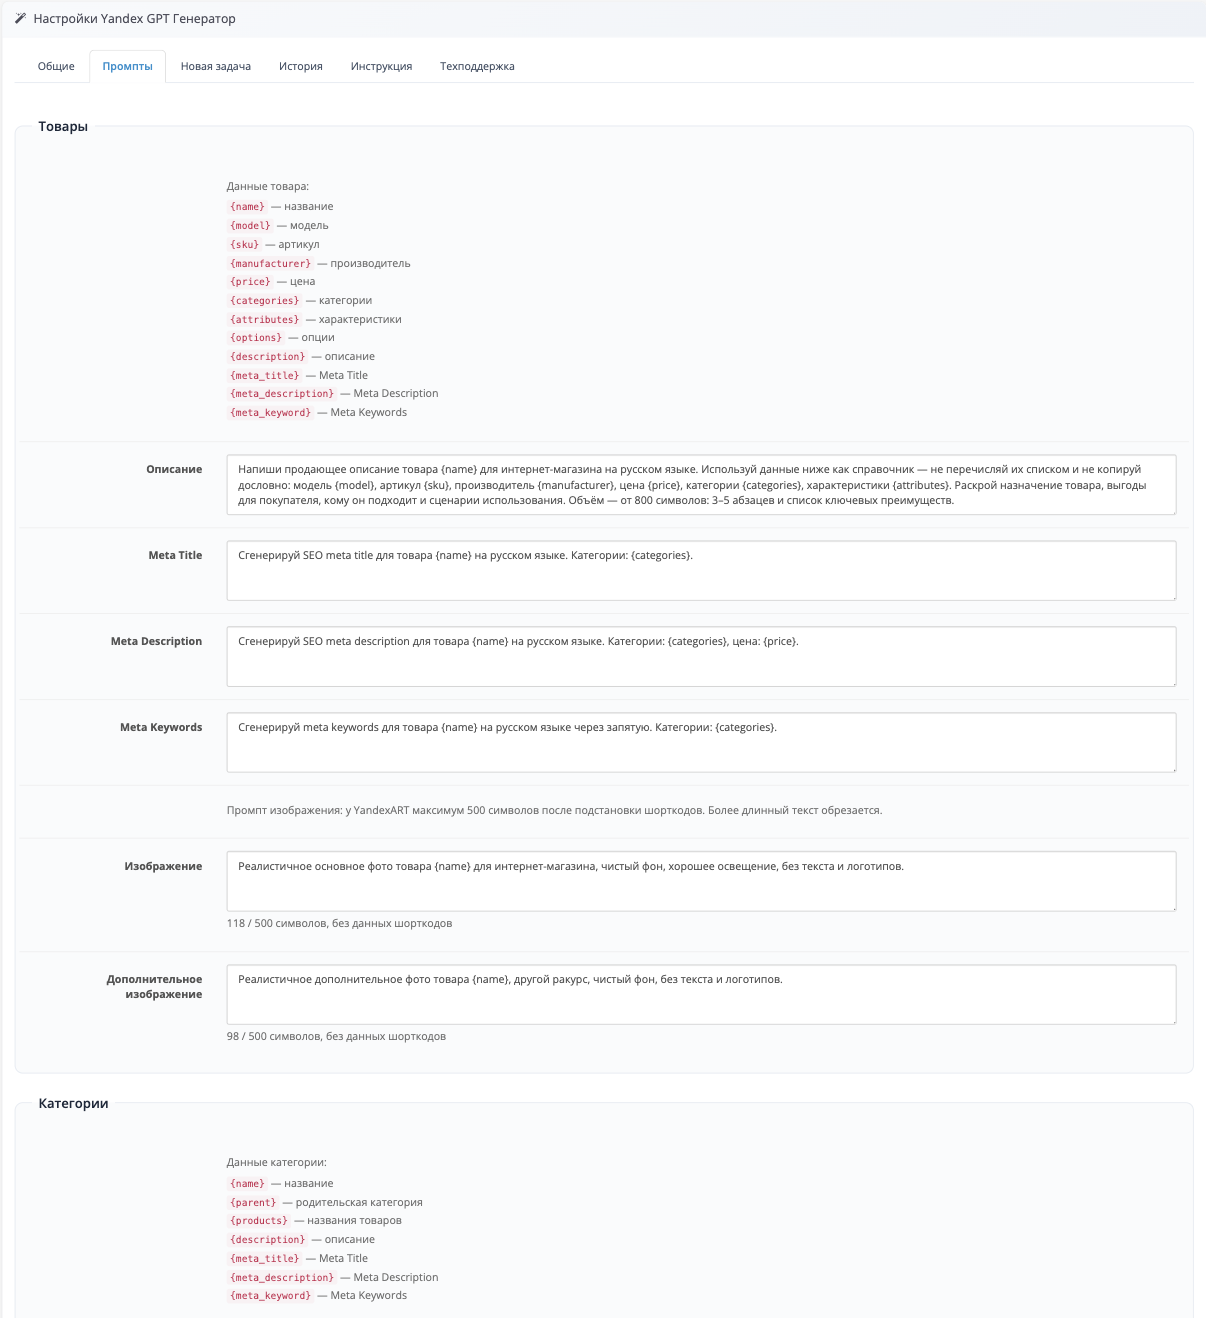
Task: Click the Meta Title field label
Action: [175, 555]
